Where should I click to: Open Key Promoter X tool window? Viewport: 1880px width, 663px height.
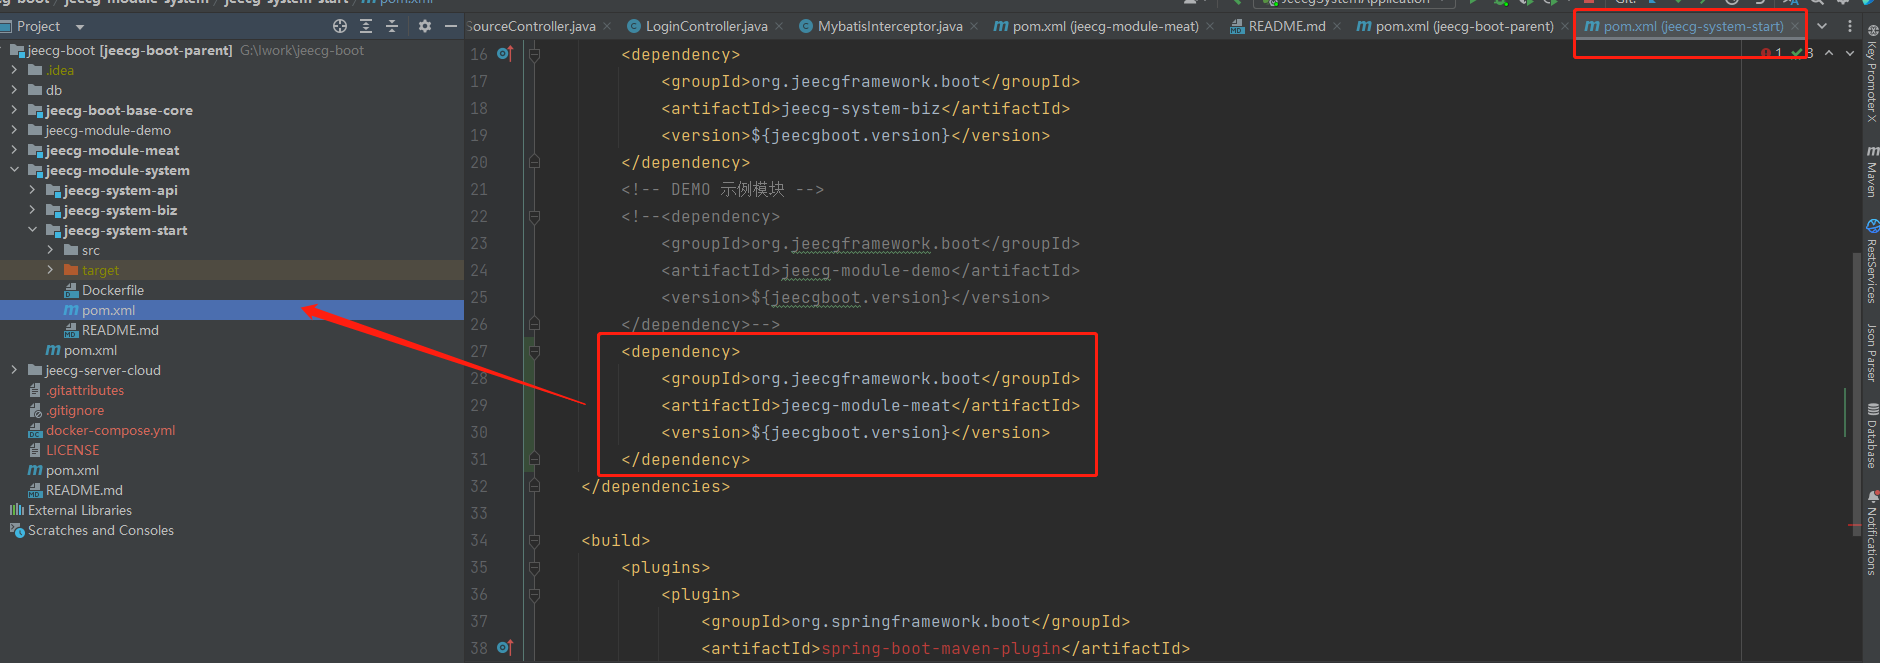tap(1871, 72)
